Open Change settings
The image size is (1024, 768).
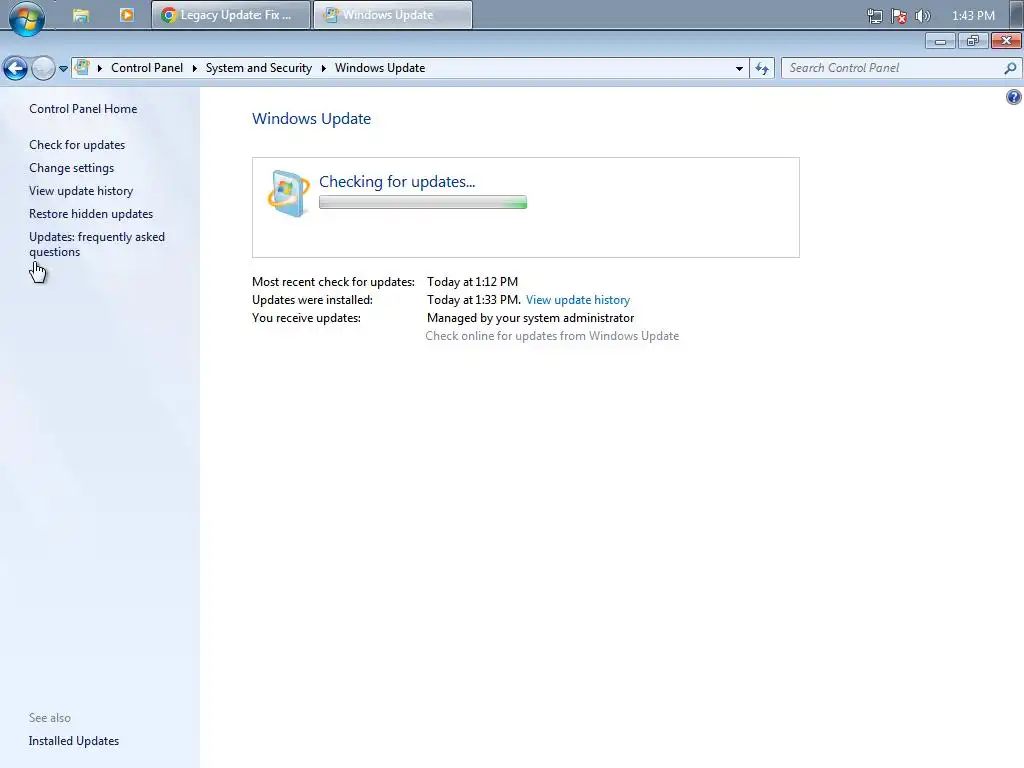pos(71,168)
